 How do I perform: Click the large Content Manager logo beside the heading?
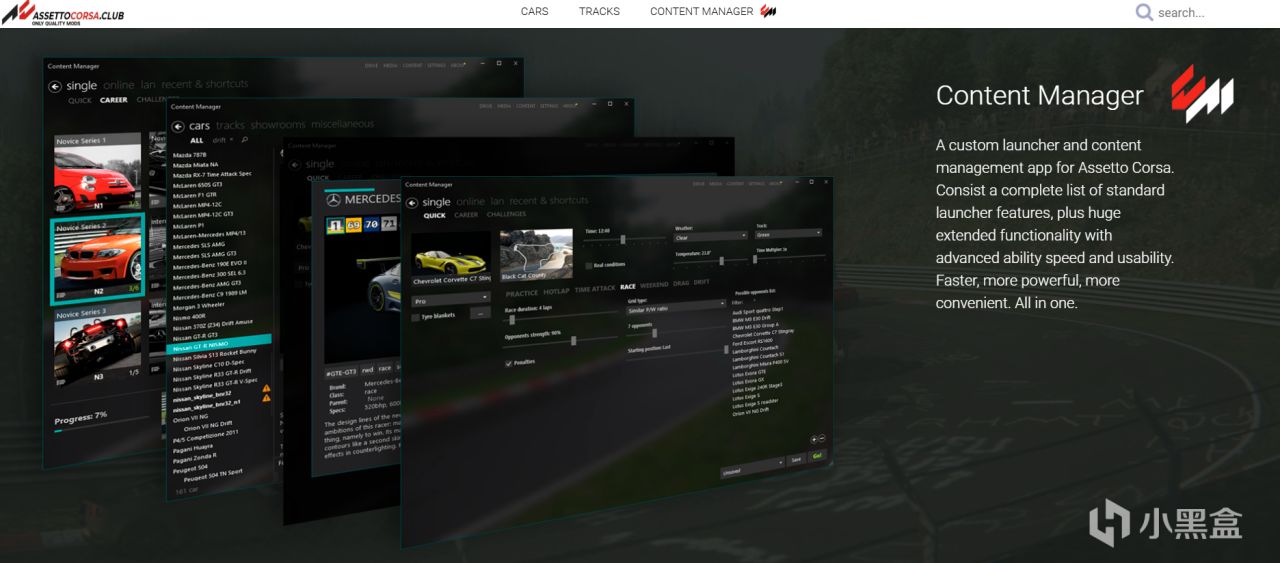[1202, 94]
